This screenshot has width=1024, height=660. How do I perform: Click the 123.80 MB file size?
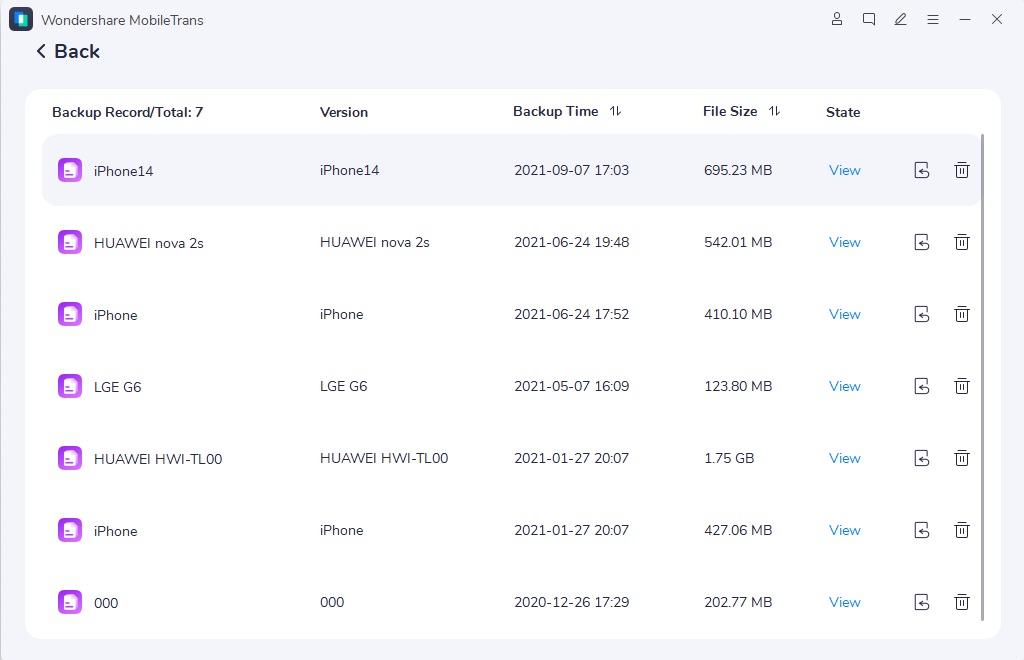tap(738, 386)
